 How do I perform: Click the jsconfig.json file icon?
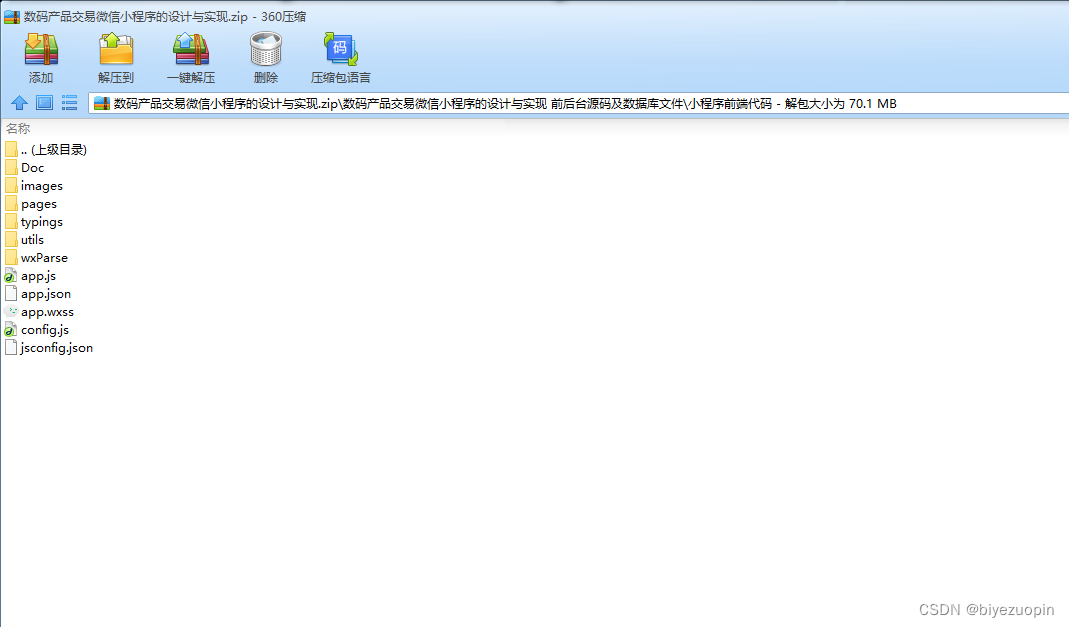11,348
